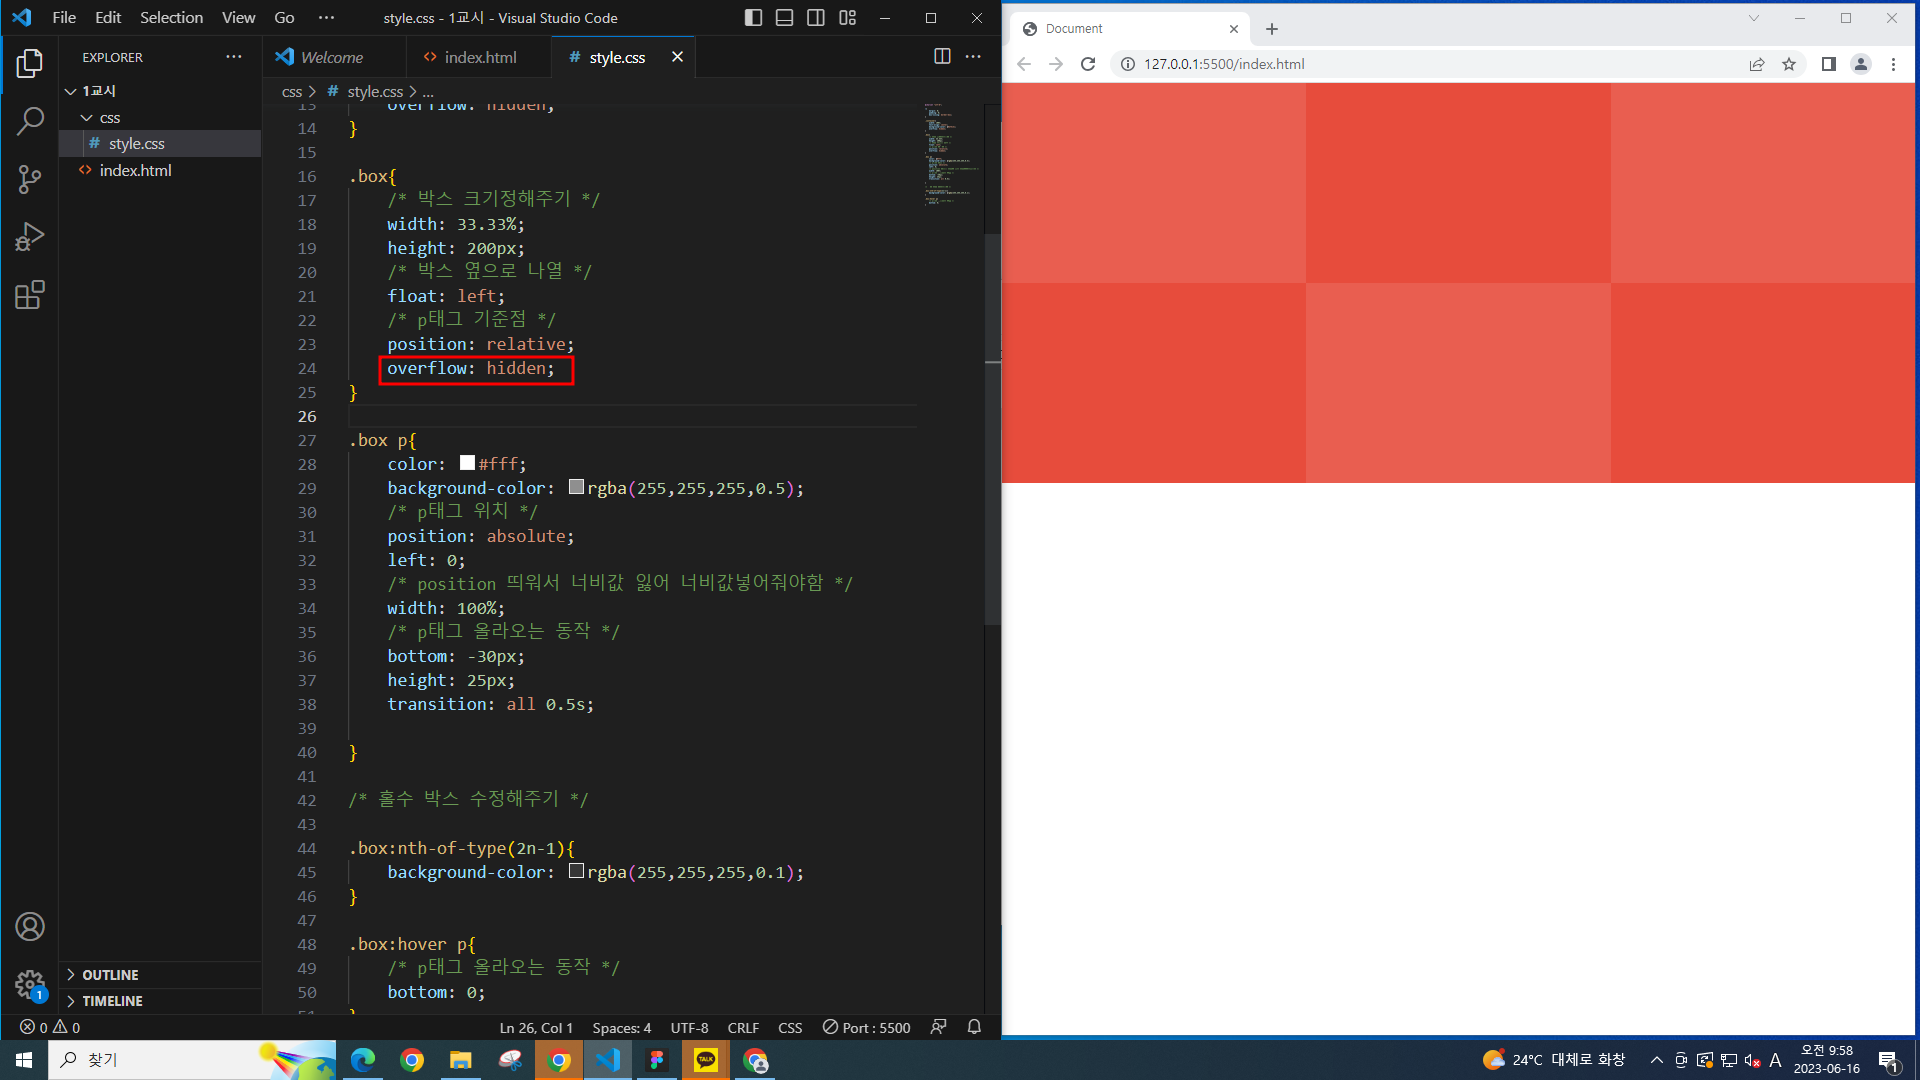Image resolution: width=1920 pixels, height=1080 pixels.
Task: Click the notifications bell in status bar
Action: pos(974,1027)
